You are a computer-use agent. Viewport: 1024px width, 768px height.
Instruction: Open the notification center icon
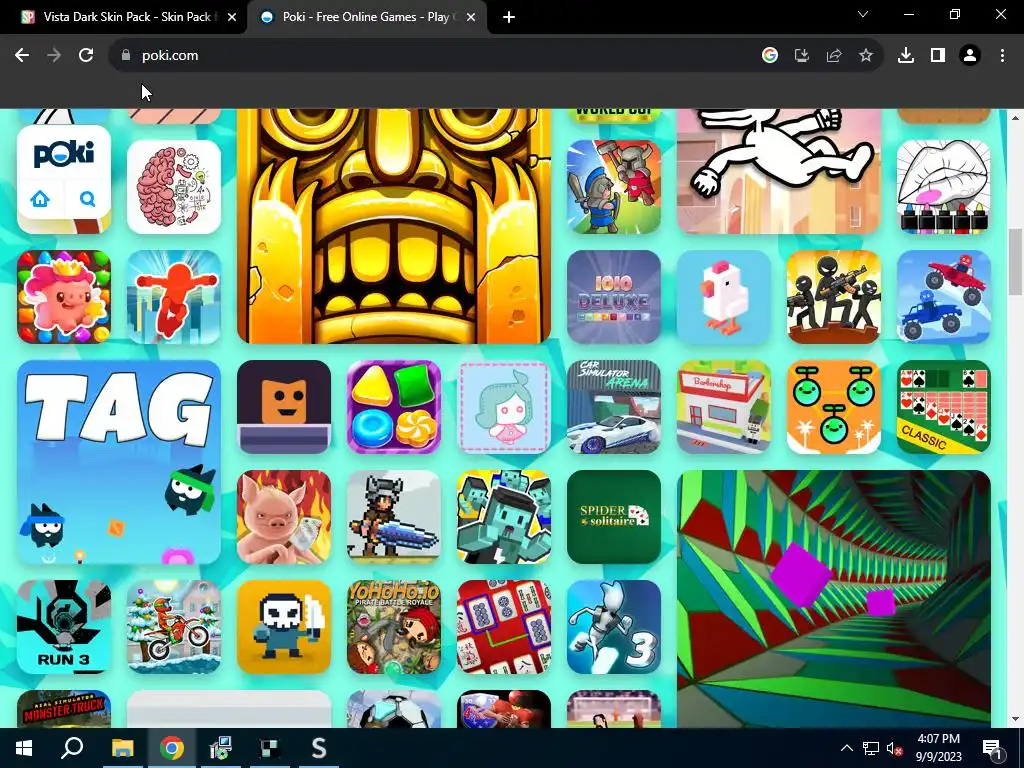coord(992,749)
